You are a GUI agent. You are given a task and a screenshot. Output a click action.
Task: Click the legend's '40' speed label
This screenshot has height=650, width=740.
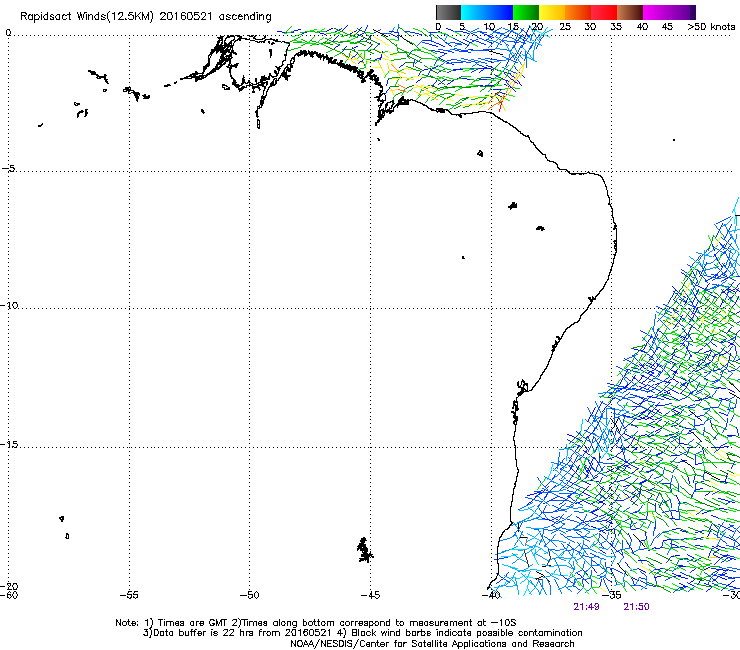click(x=642, y=26)
